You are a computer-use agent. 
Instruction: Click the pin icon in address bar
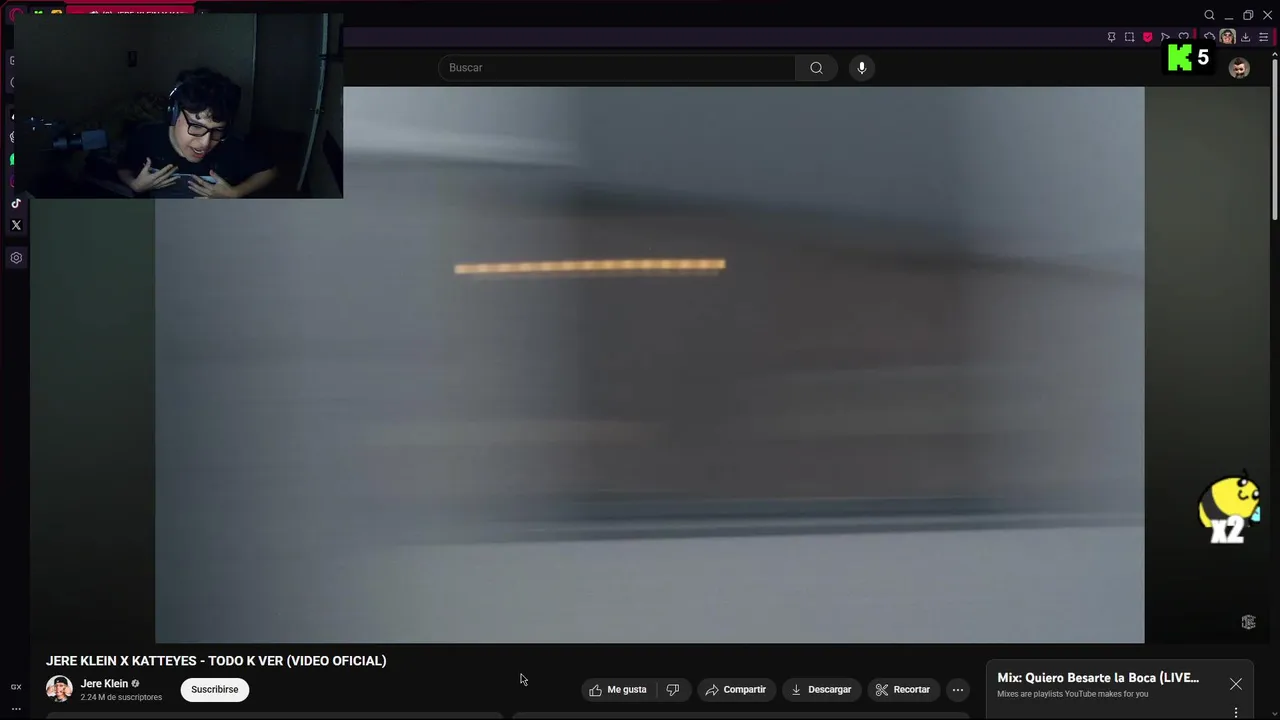[1111, 37]
